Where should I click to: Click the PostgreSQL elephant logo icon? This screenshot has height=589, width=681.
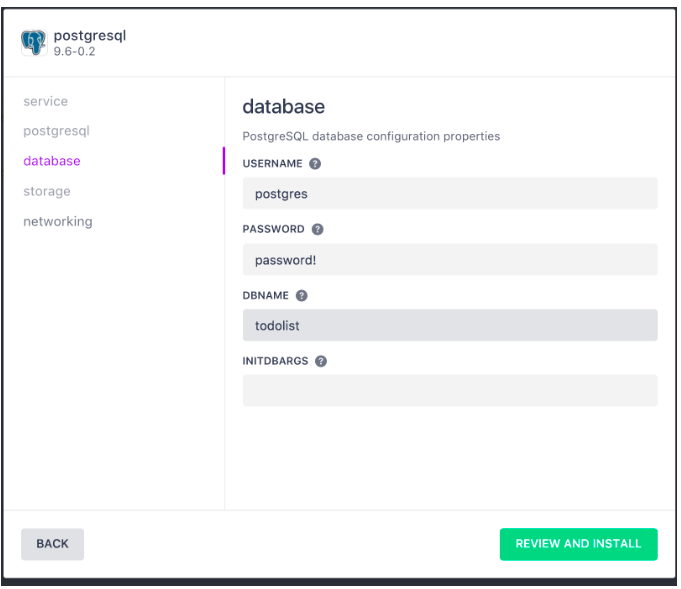click(34, 43)
